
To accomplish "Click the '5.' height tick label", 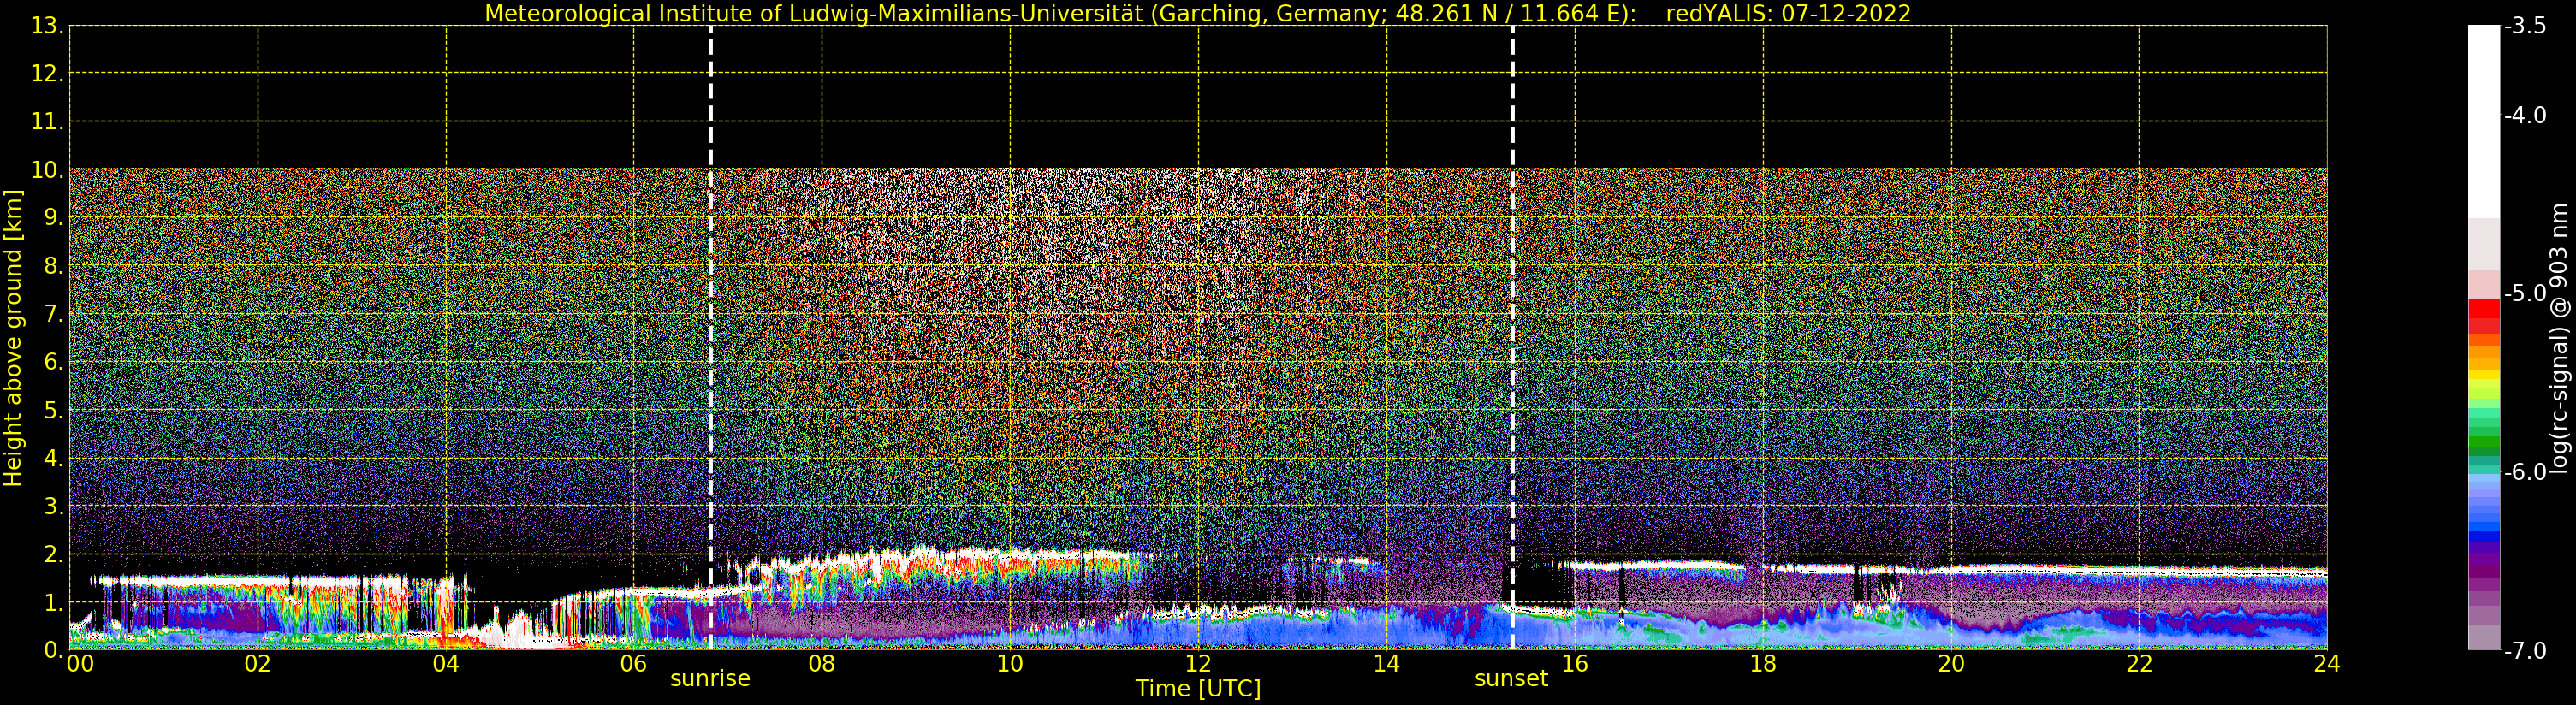I will 54,411.
